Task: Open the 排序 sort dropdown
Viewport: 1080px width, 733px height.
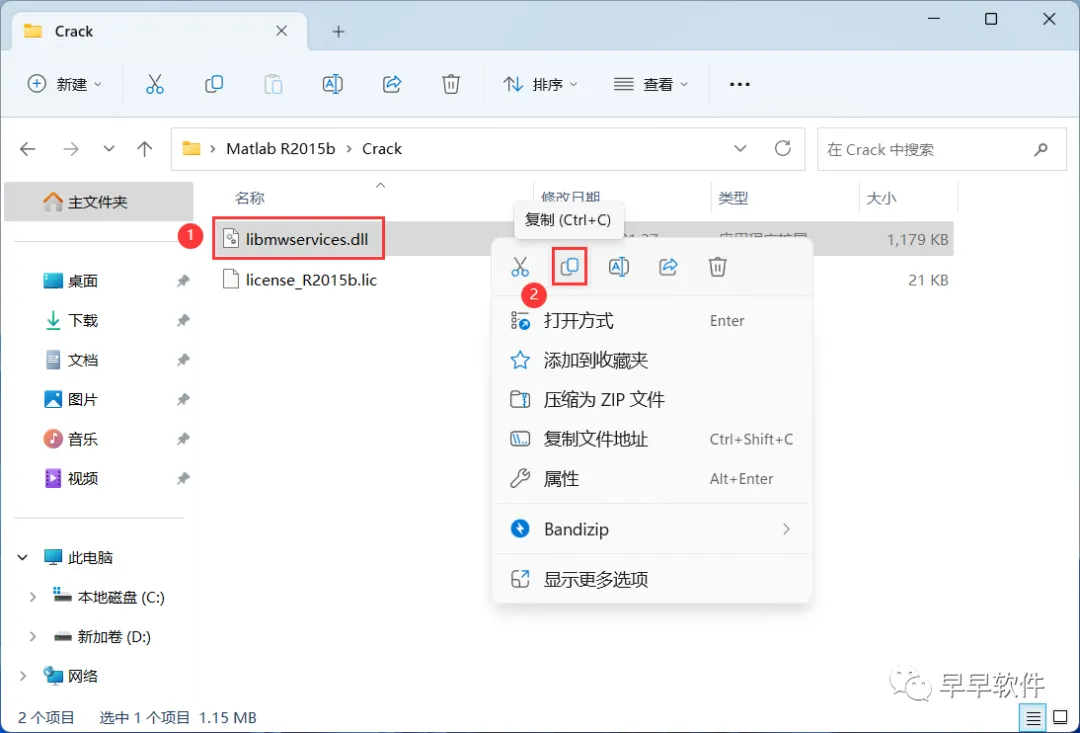Action: 541,84
